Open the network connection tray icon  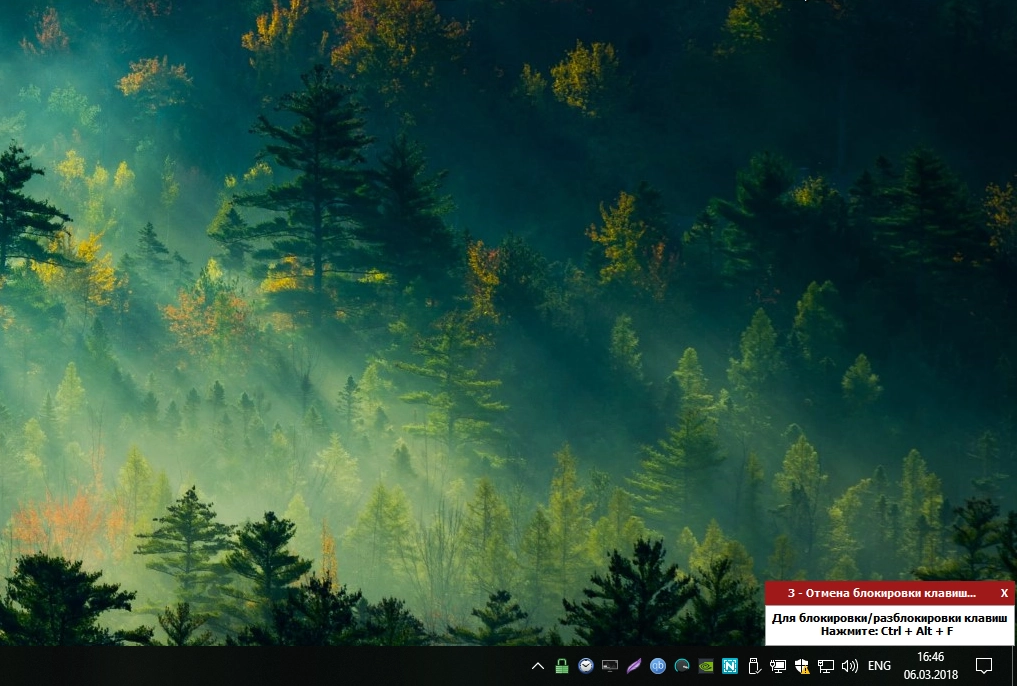826,666
